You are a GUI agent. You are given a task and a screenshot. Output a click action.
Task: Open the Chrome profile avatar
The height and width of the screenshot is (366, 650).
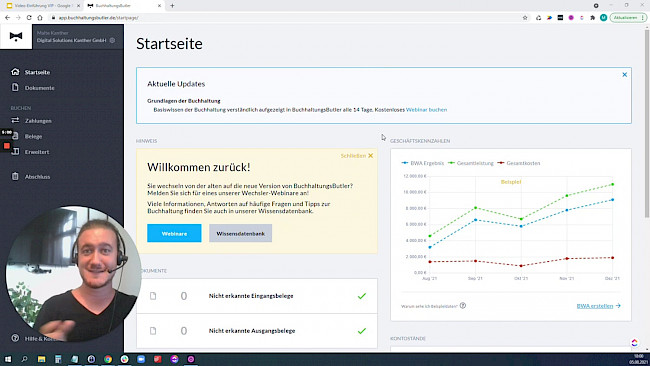coord(603,18)
